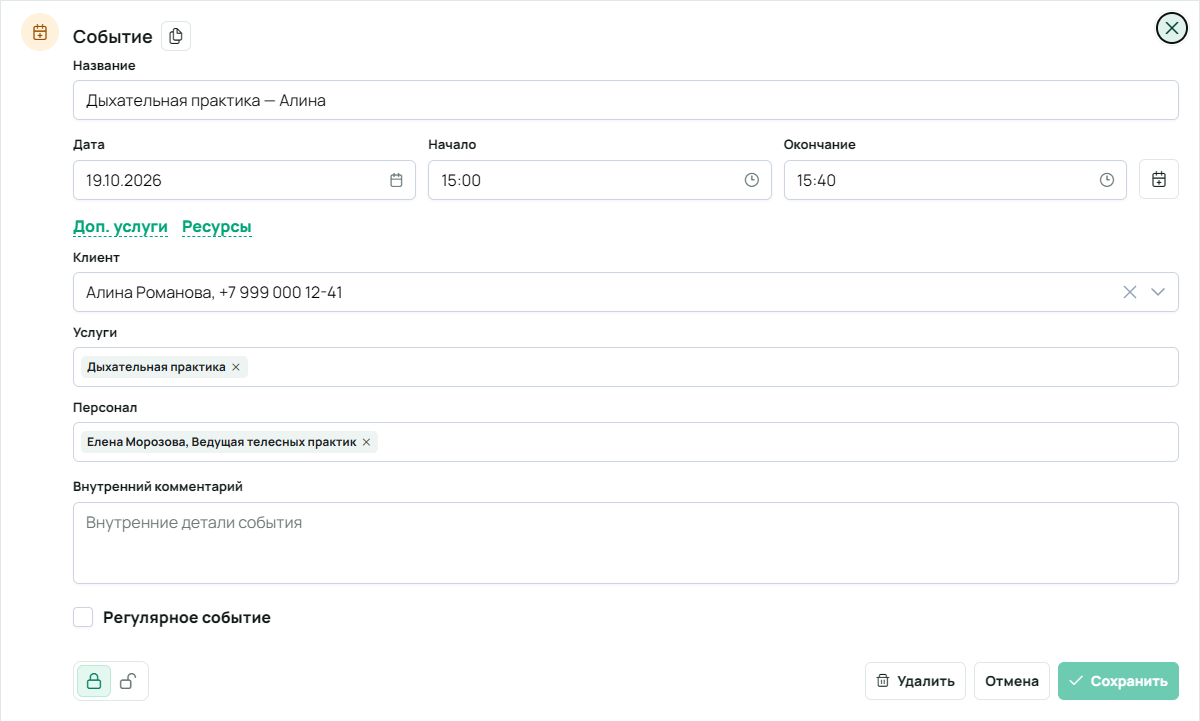Expand the Клиент dropdown list
Image resolution: width=1200 pixels, height=721 pixels.
click(1158, 292)
